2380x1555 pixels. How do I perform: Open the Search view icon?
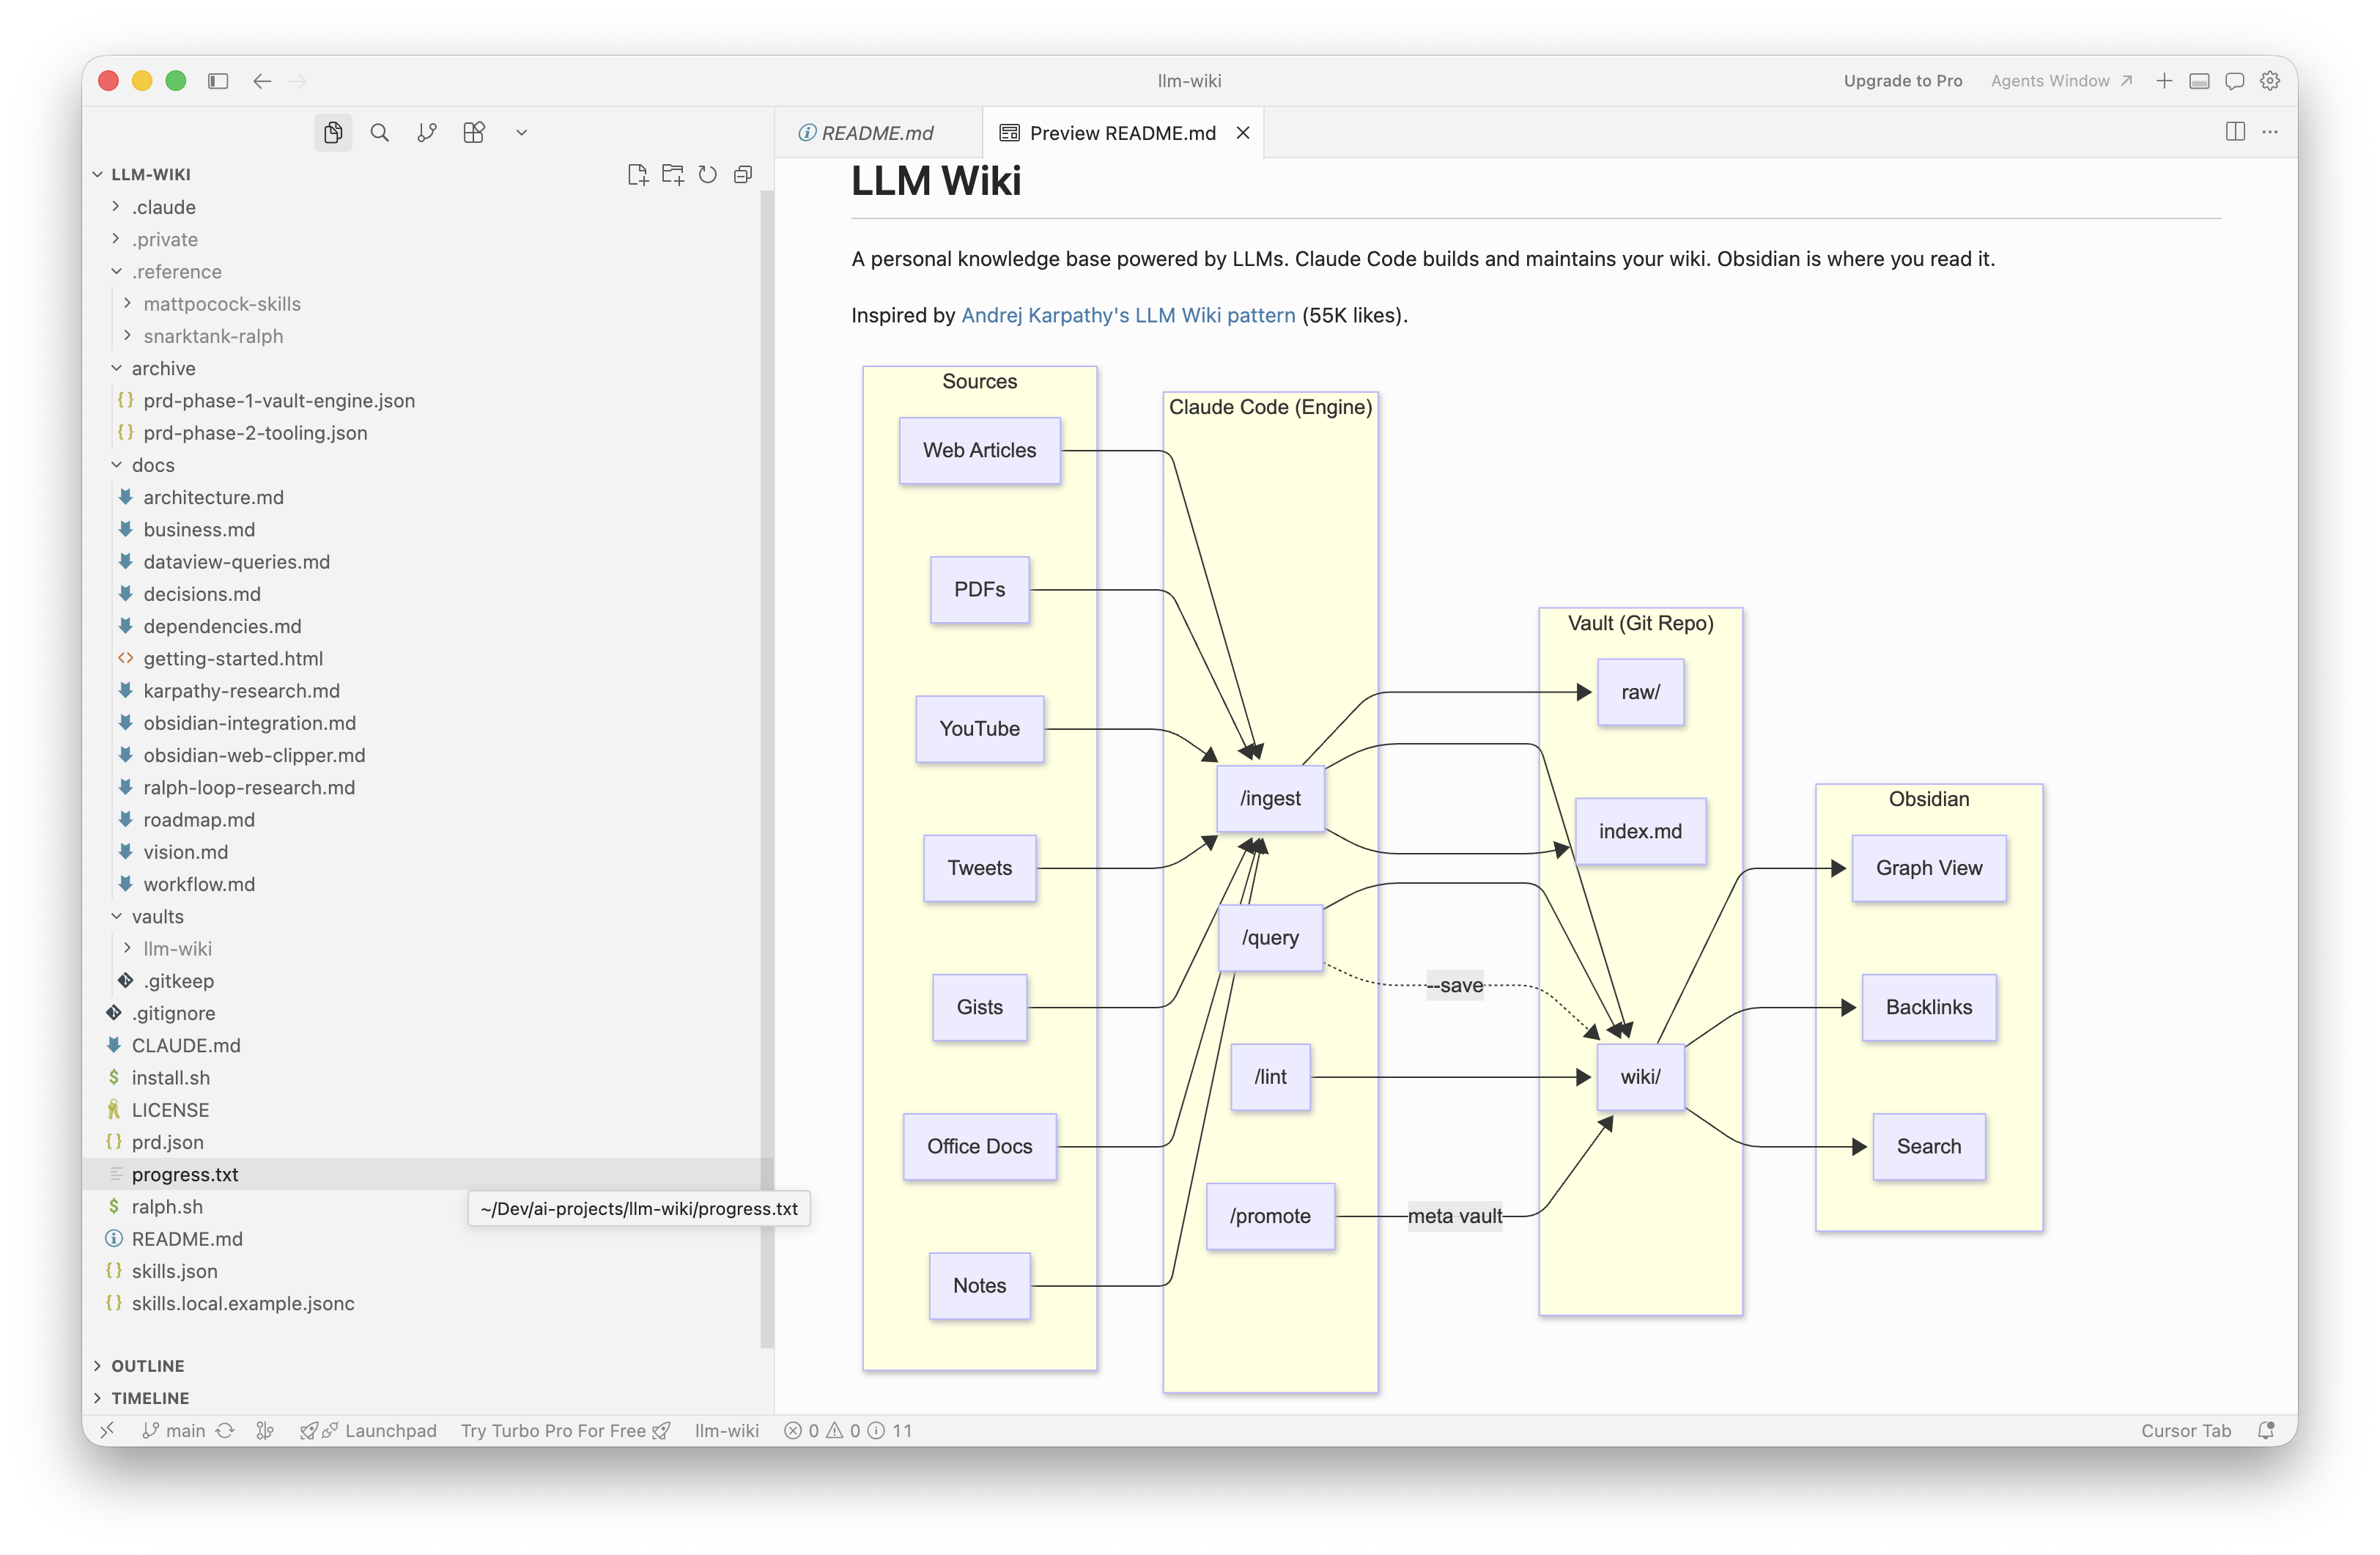[380, 132]
